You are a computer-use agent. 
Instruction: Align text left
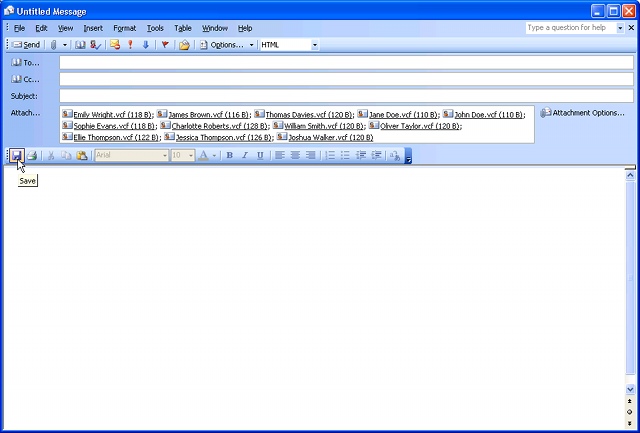pos(280,155)
